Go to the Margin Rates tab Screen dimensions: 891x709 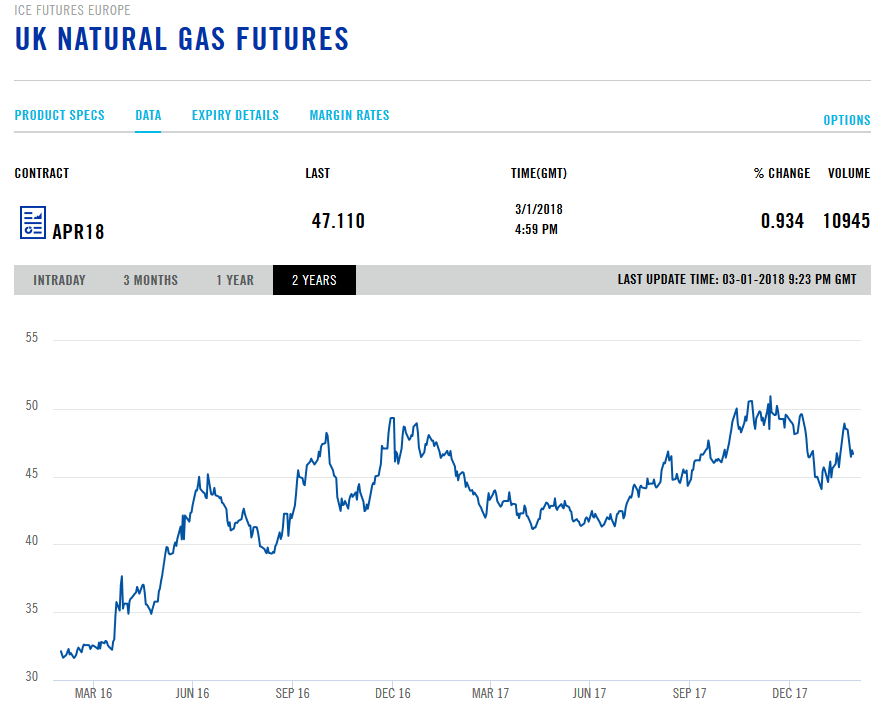point(349,115)
